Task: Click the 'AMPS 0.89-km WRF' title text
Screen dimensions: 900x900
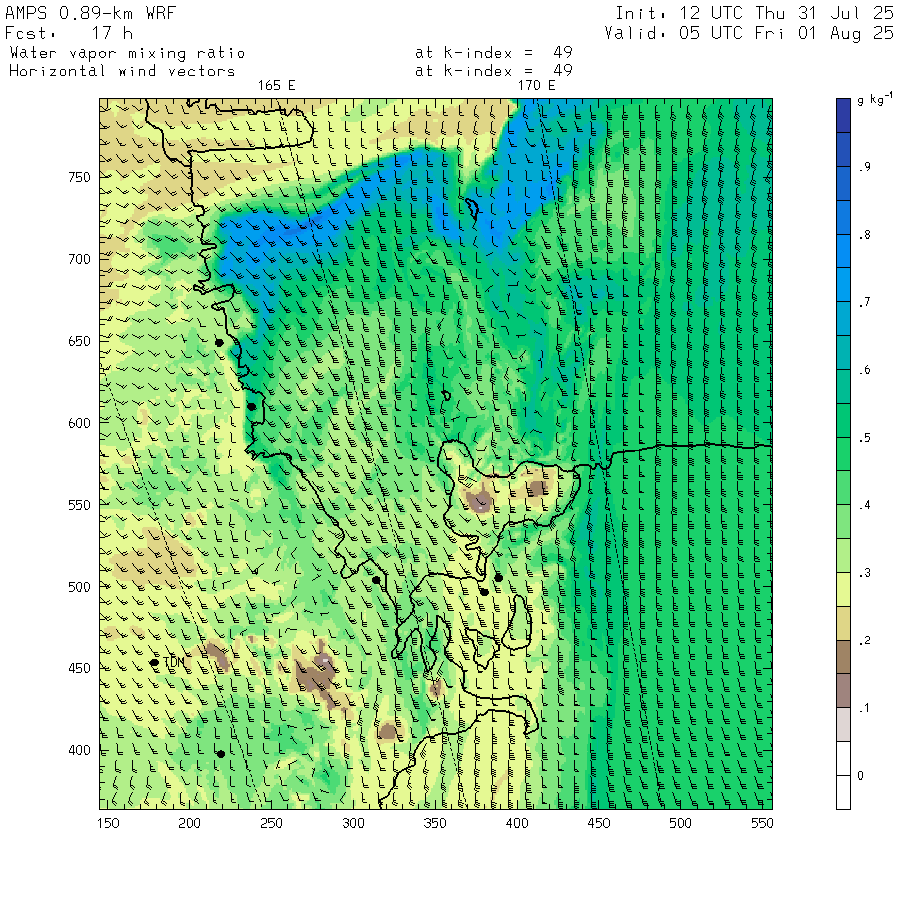Action: click(x=90, y=13)
